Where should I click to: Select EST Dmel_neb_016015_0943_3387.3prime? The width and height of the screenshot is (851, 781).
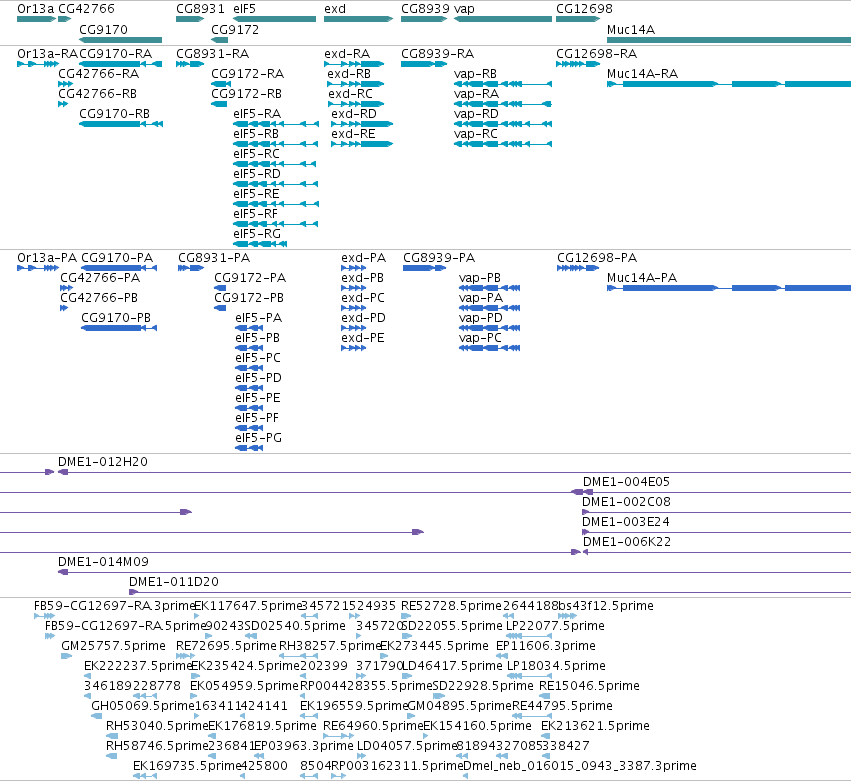[x=466, y=776]
